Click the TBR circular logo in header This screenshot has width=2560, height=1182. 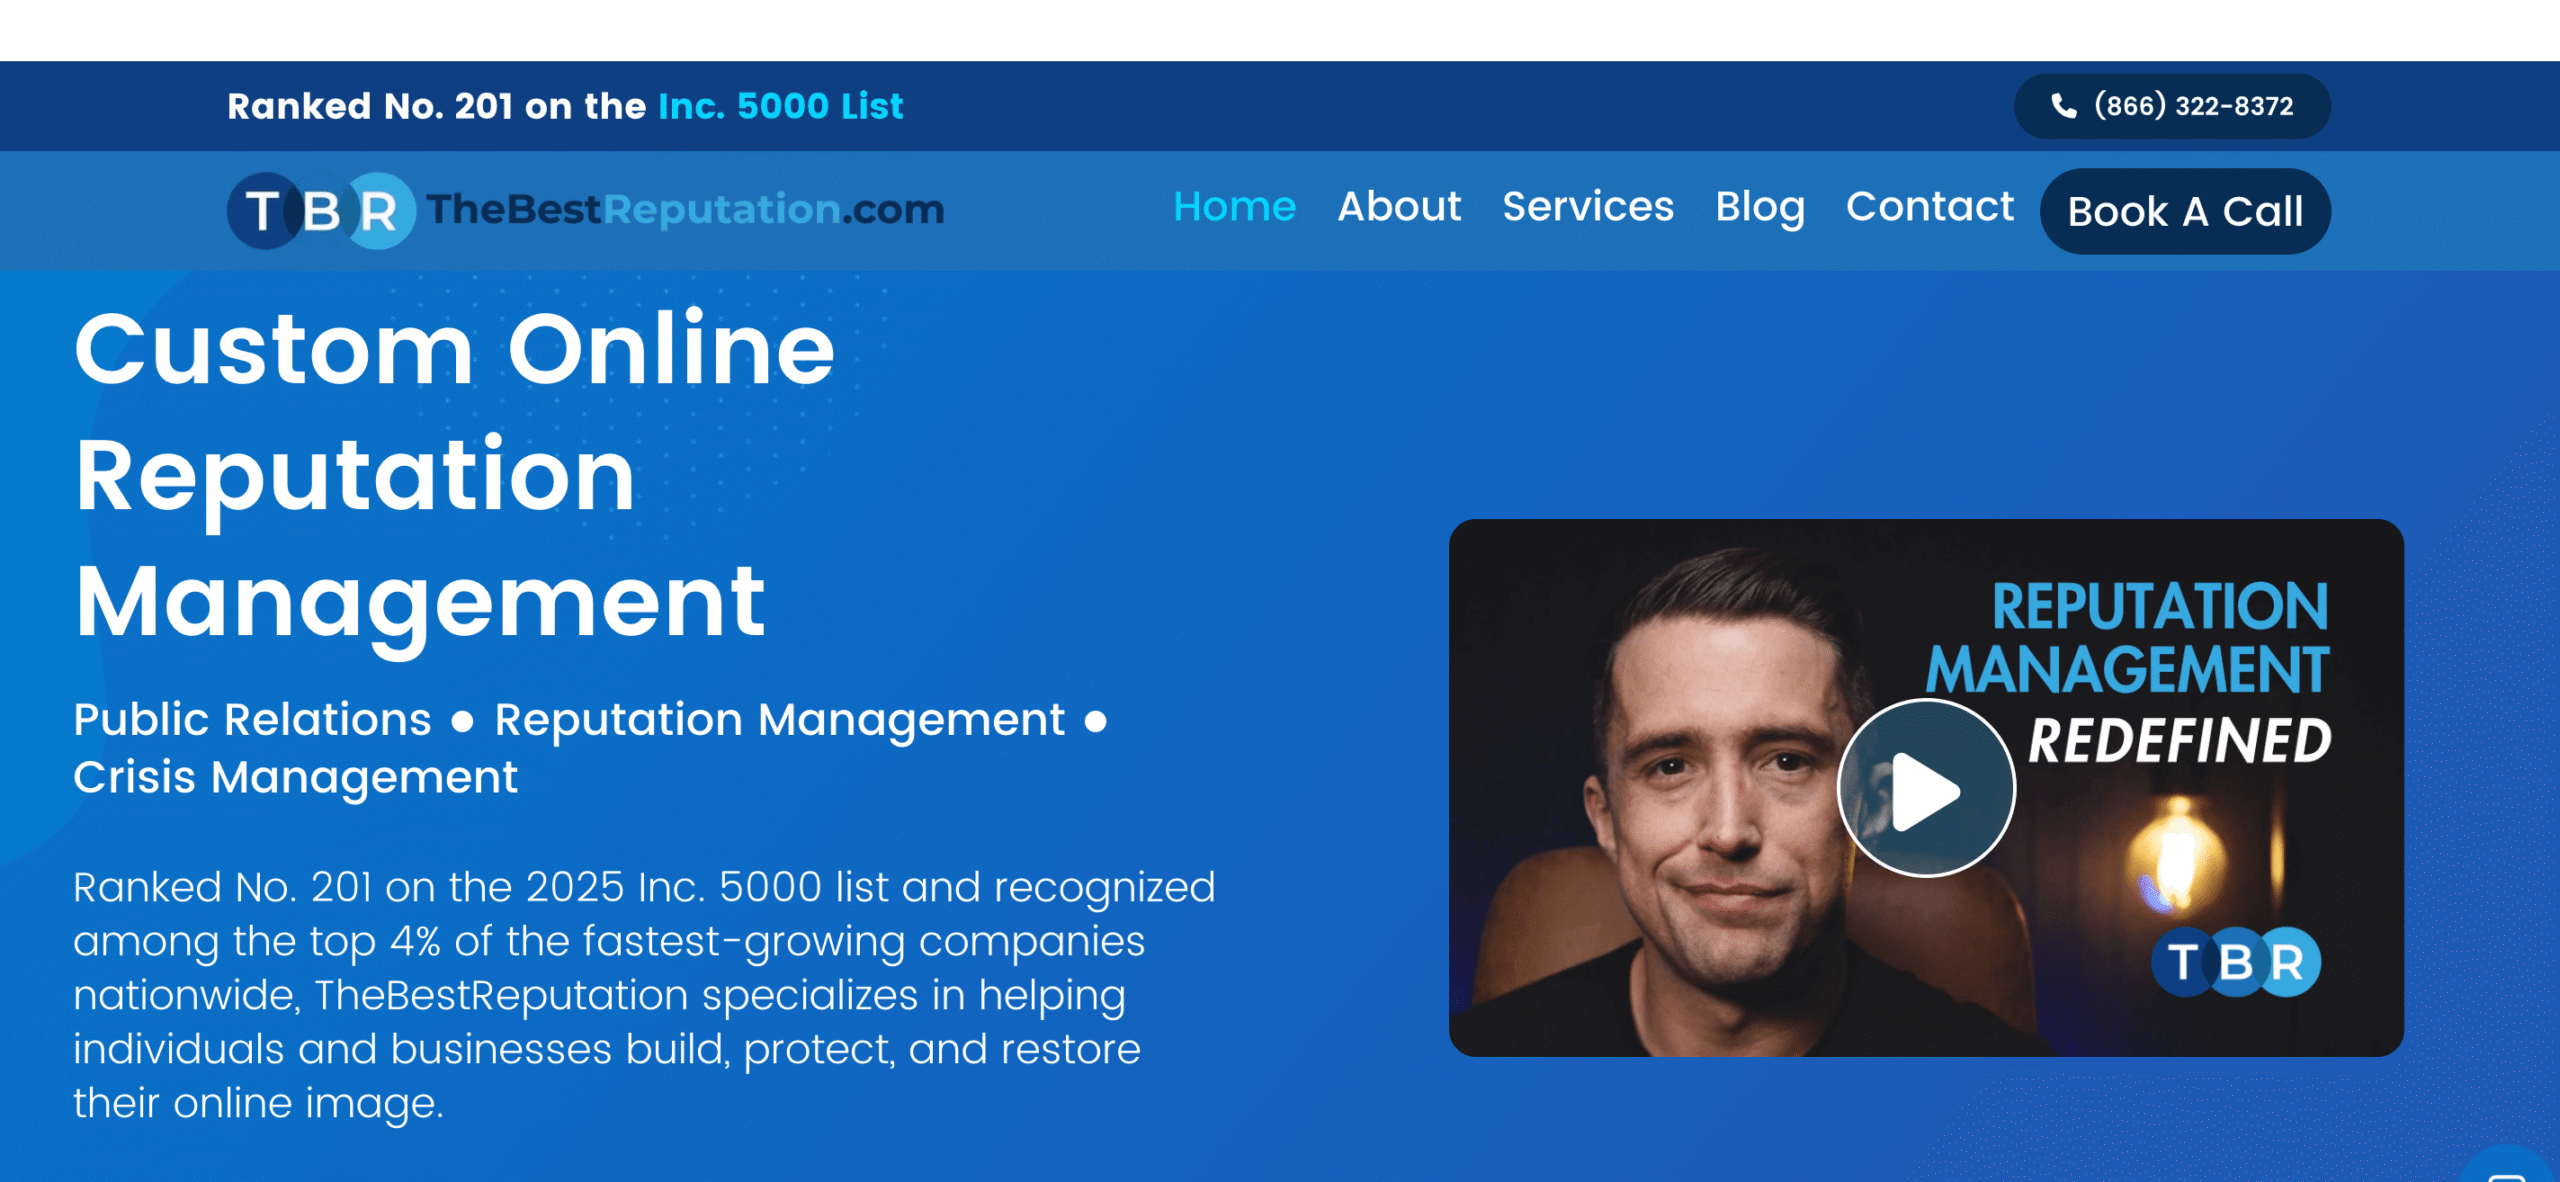coord(321,211)
